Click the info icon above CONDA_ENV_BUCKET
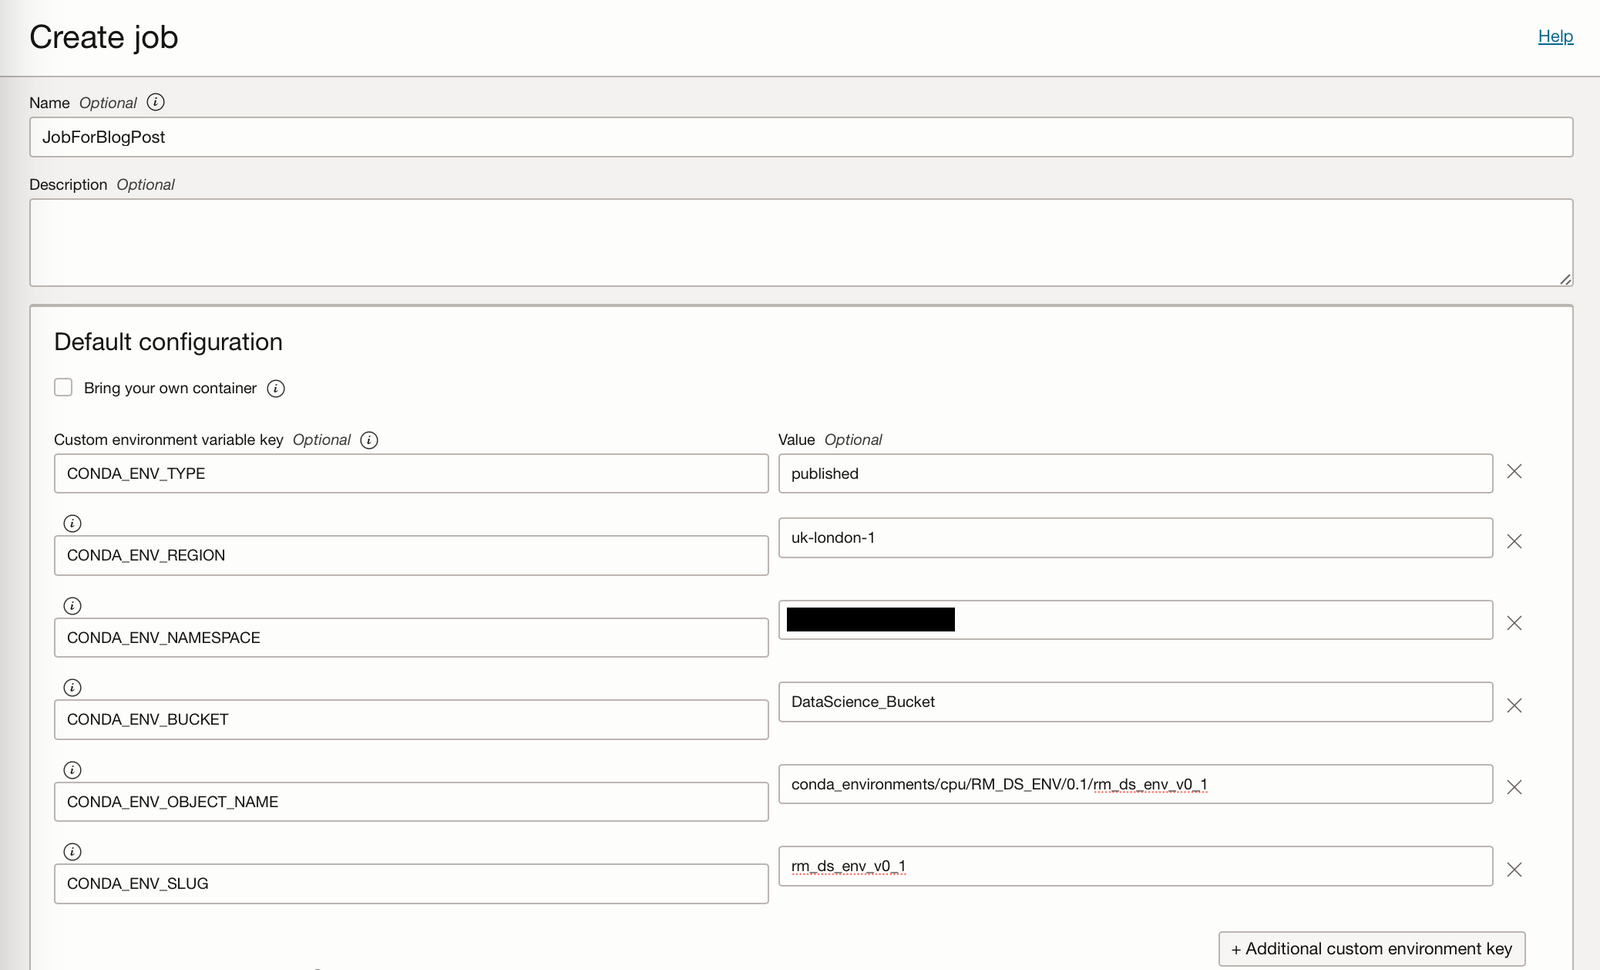 71,687
